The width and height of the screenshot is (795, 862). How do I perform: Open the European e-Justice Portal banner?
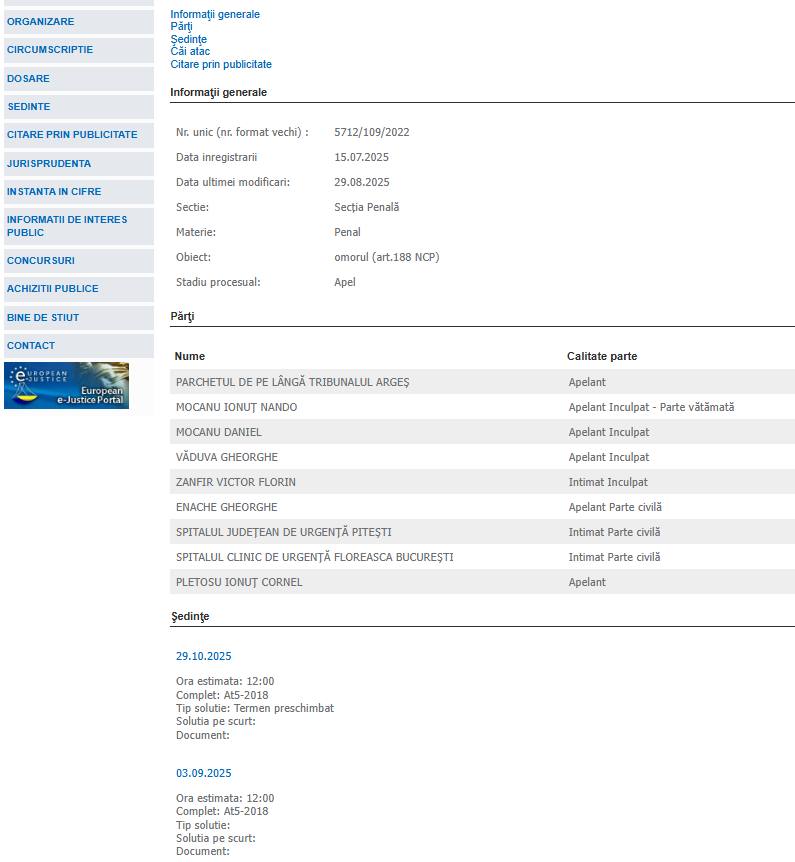pos(66,385)
